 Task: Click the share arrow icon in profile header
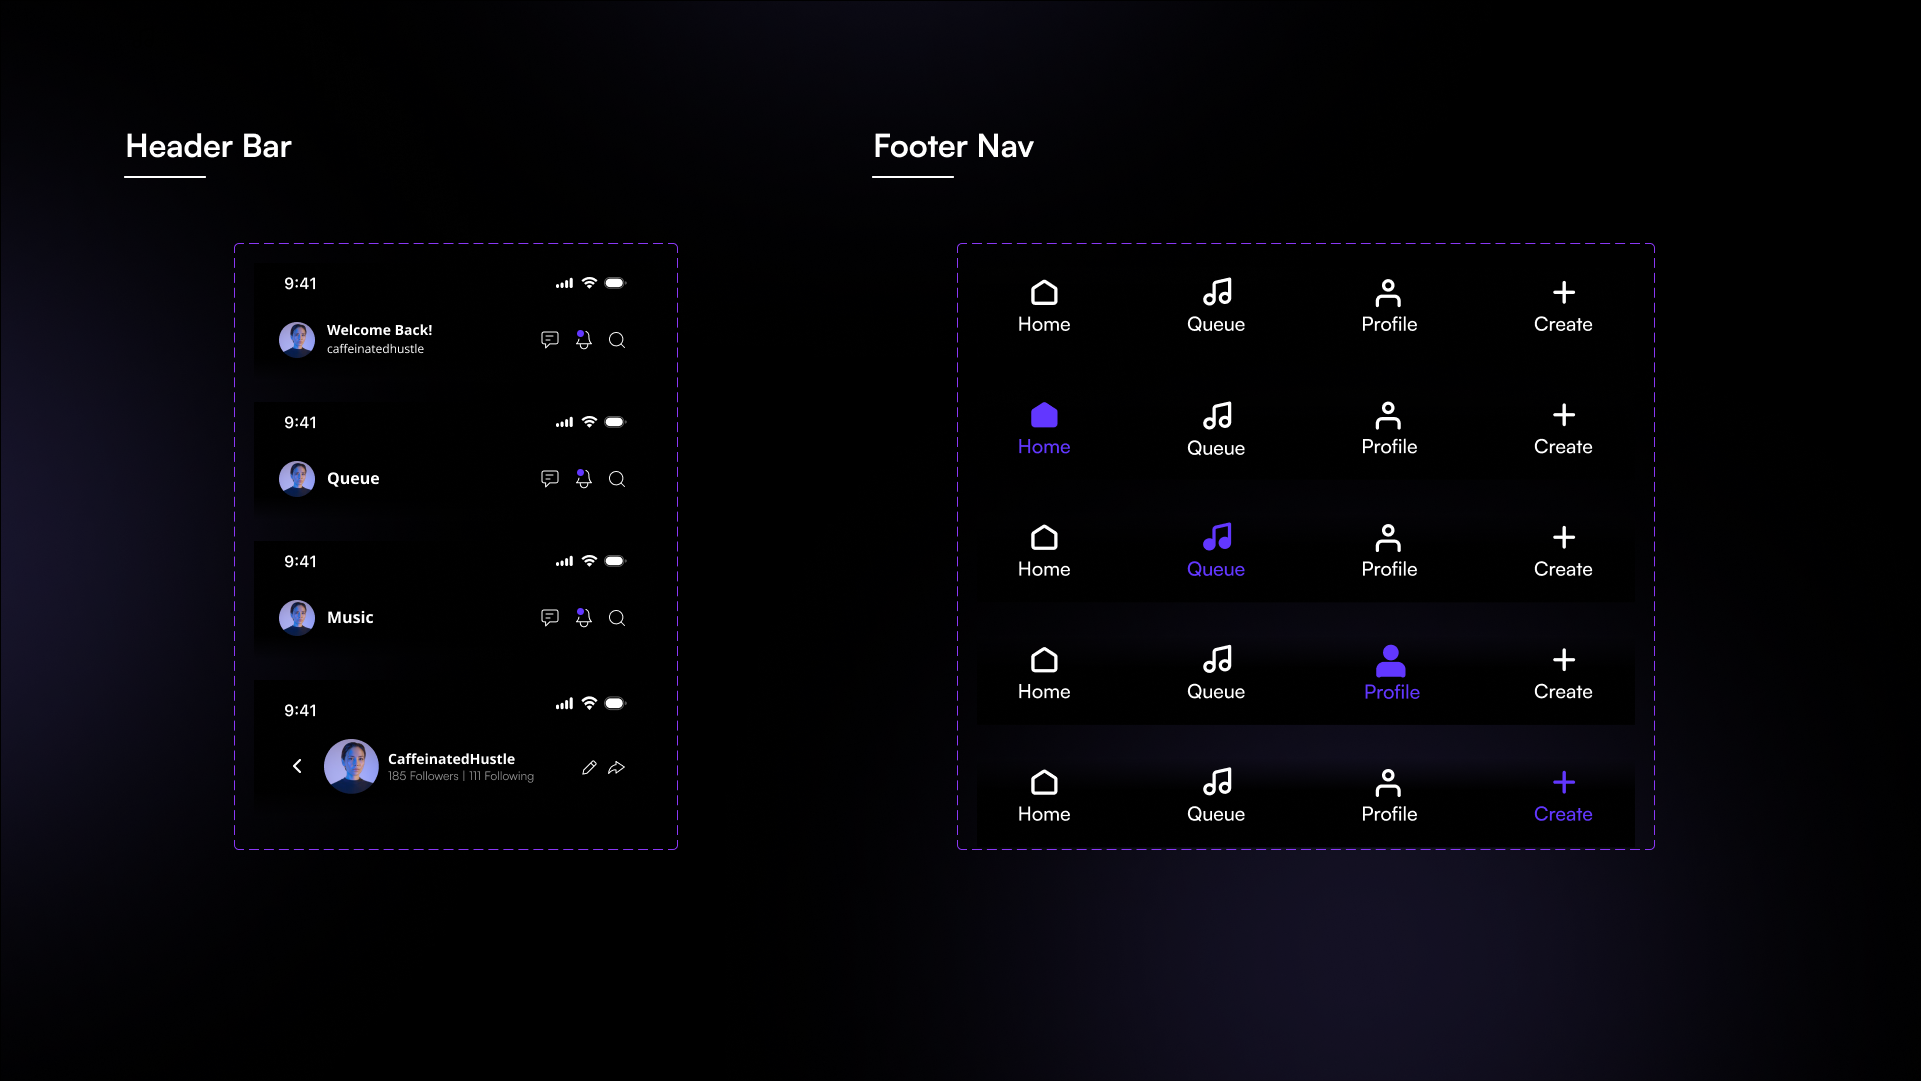pyautogui.click(x=617, y=768)
